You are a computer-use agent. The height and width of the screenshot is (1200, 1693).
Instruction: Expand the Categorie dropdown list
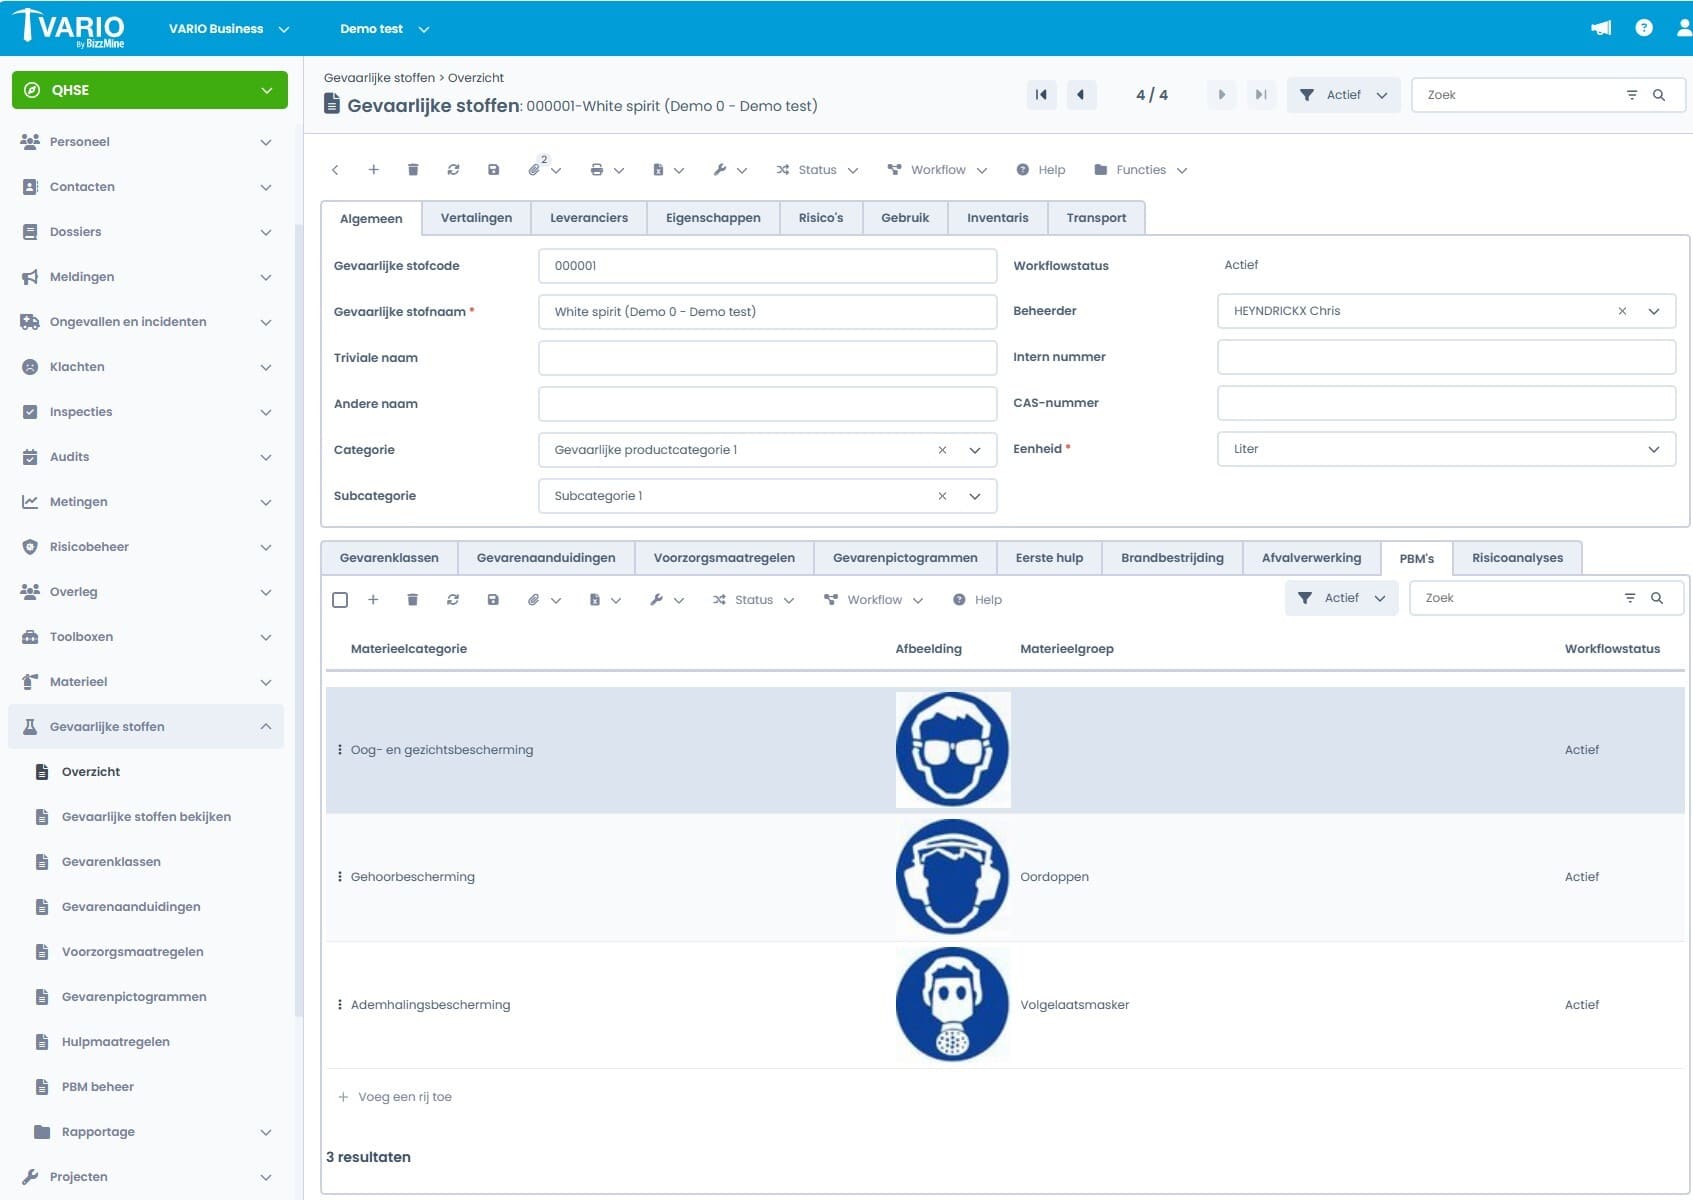point(975,450)
